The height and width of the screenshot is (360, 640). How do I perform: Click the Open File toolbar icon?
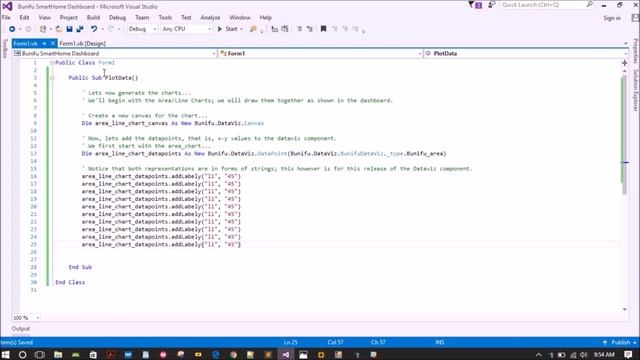58,29
